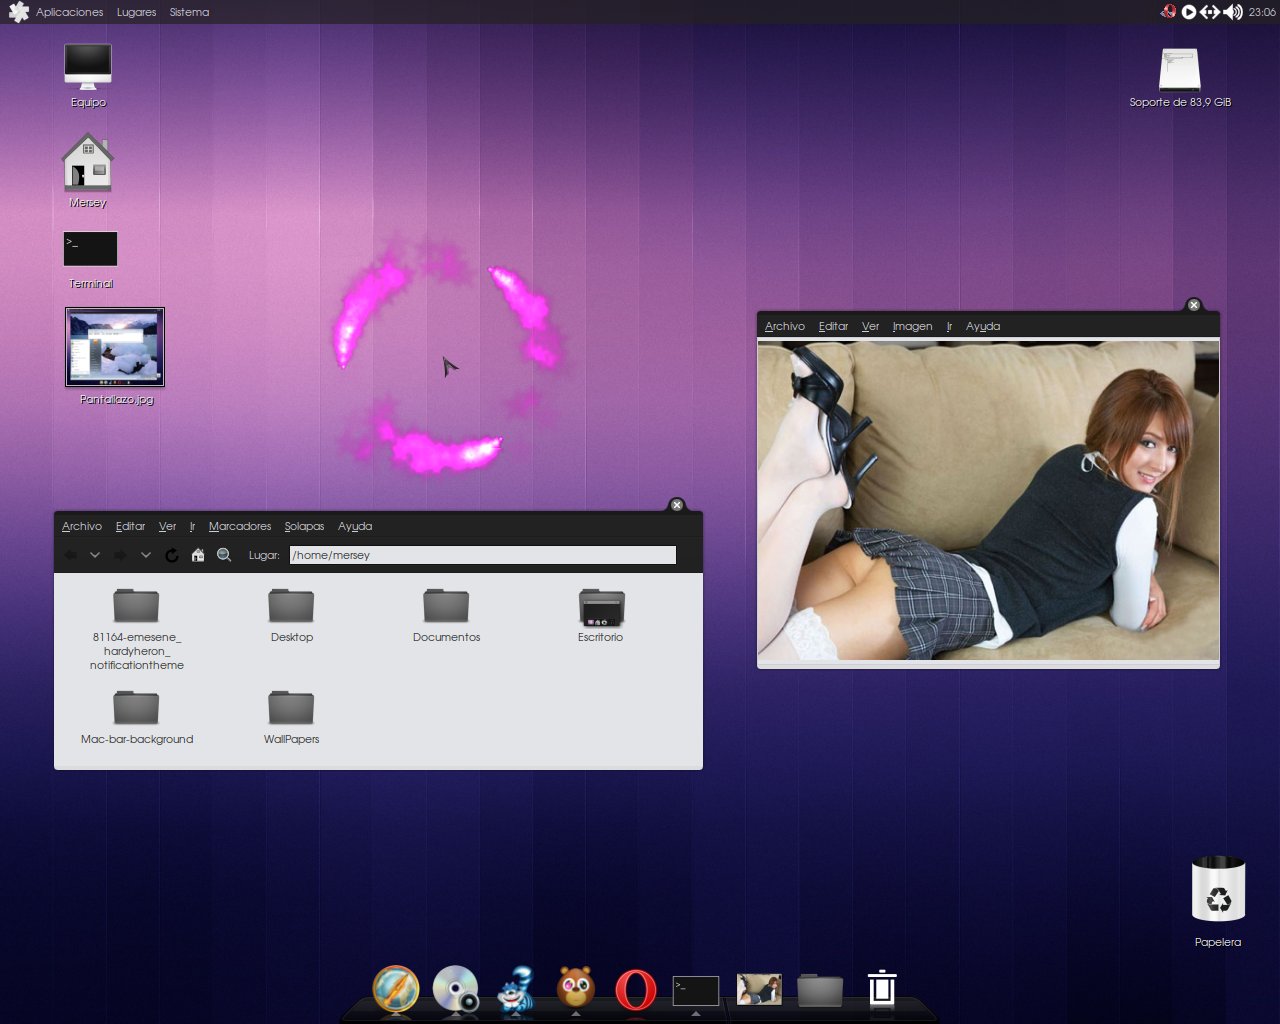Open the CD/DVD disc application in dock
This screenshot has width=1280, height=1024.
(455, 989)
